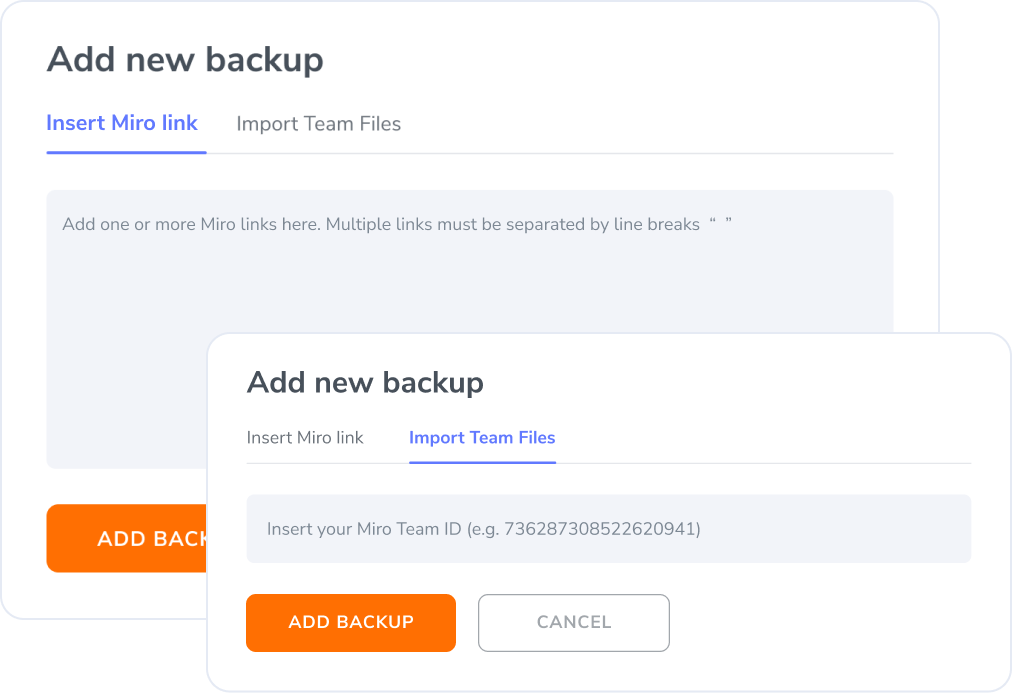Click the placeholder text about multiple Miro links
This screenshot has width=1012, height=693.
380,225
